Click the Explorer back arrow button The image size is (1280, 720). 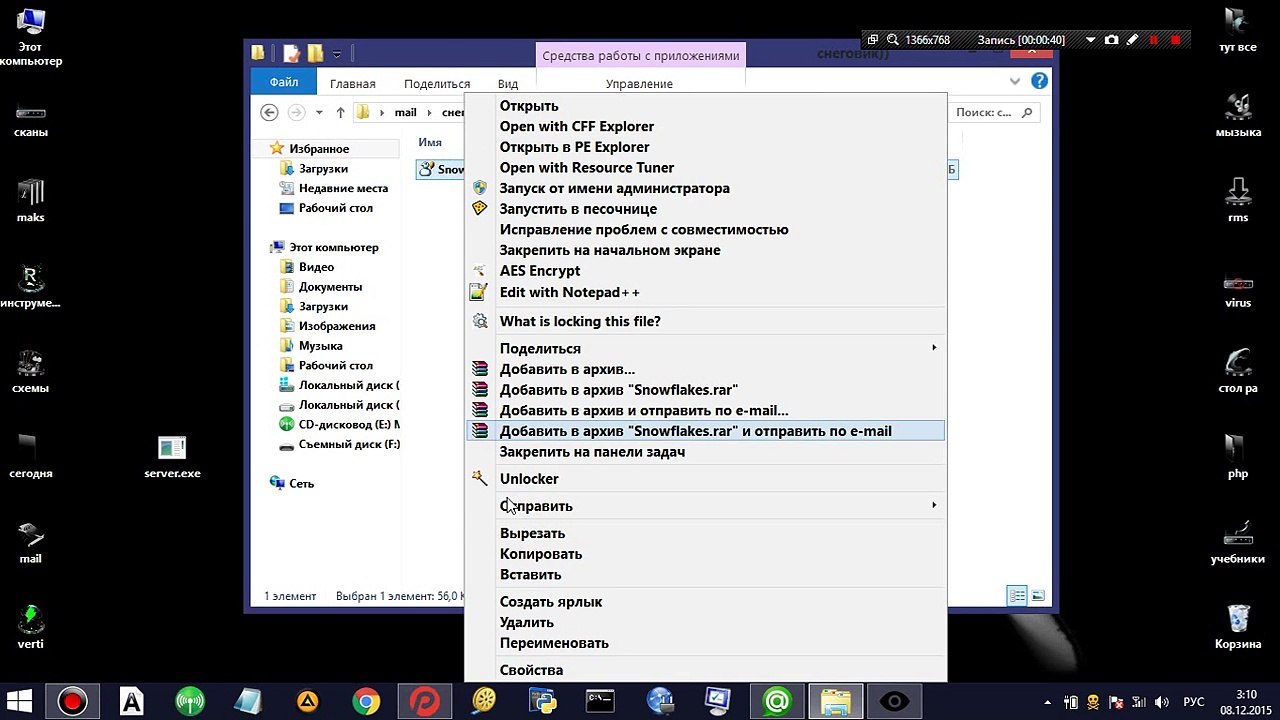tap(268, 112)
